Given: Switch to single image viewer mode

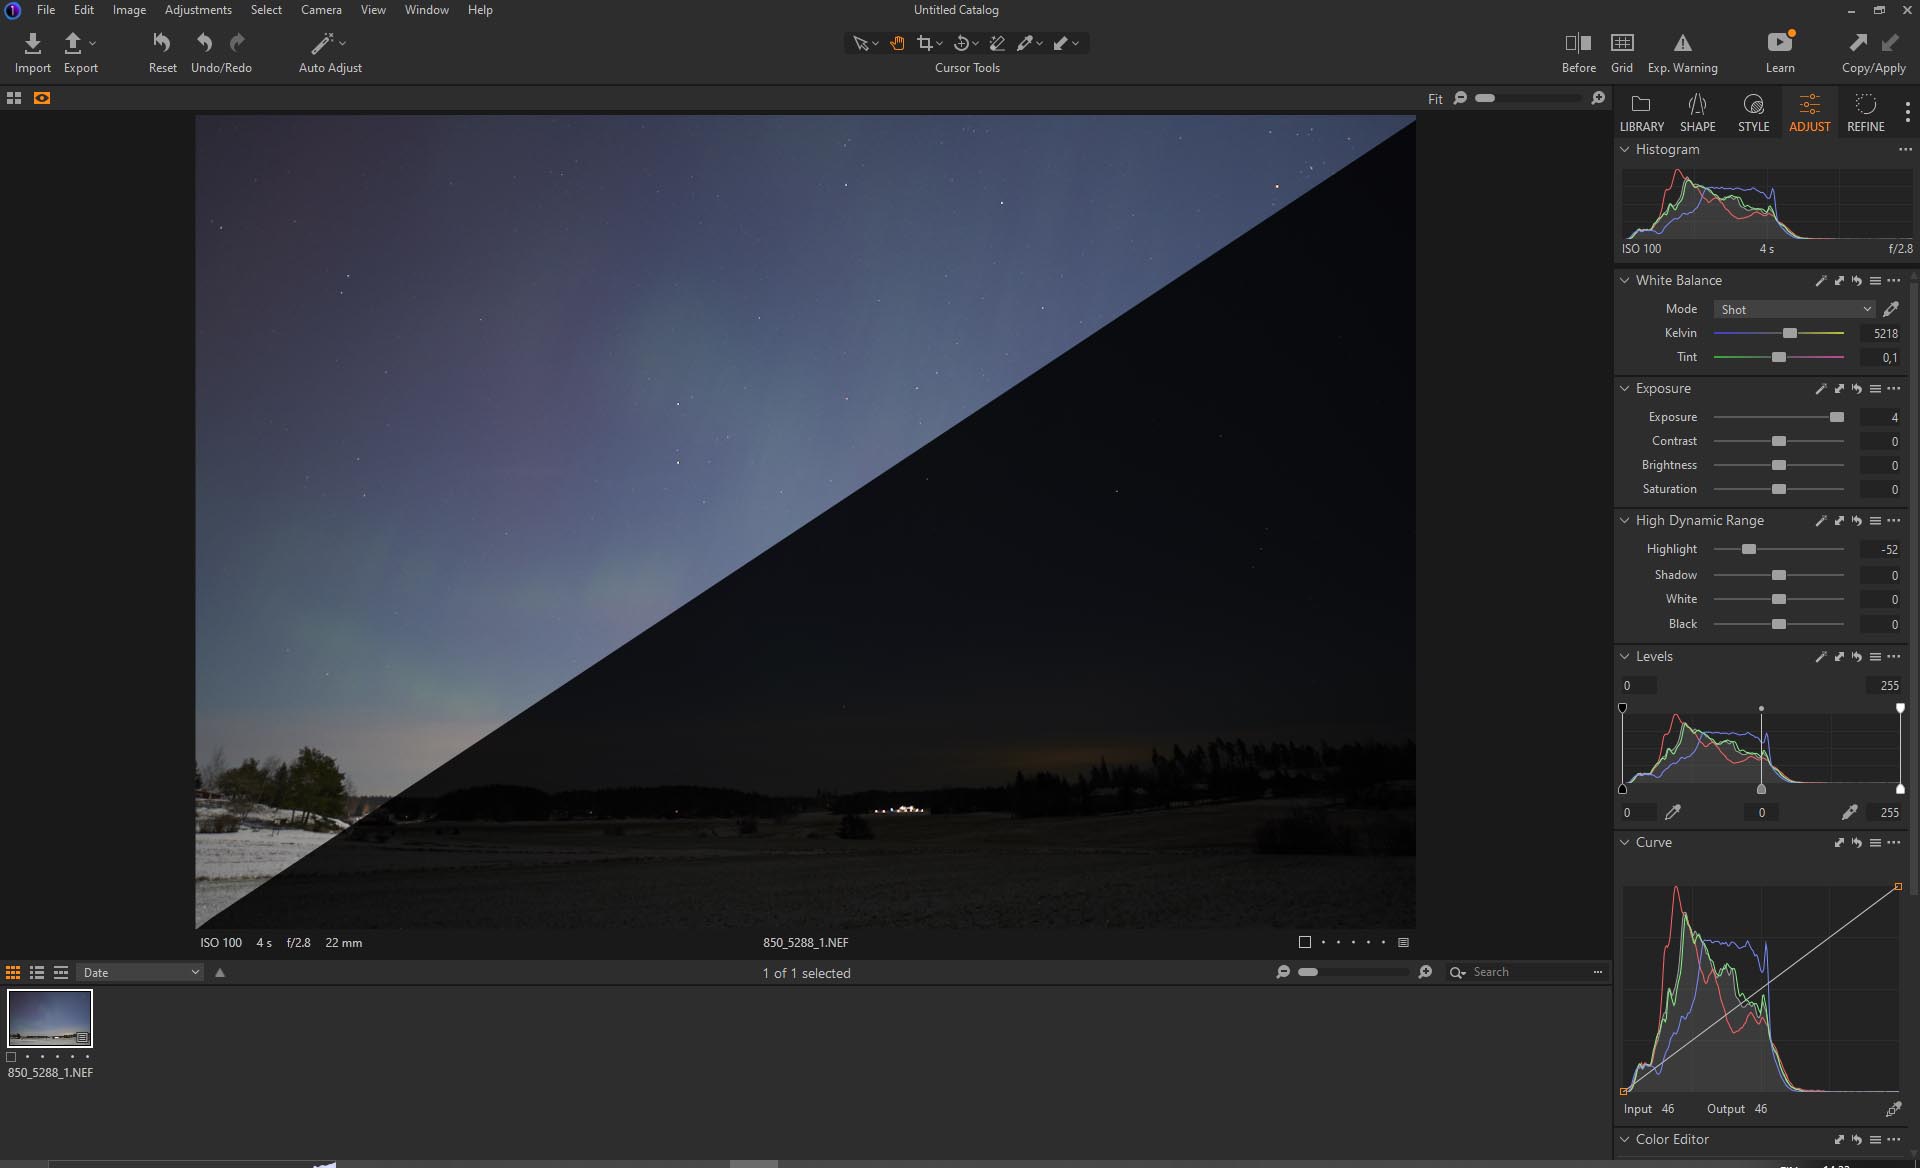Looking at the screenshot, I should pos(42,98).
